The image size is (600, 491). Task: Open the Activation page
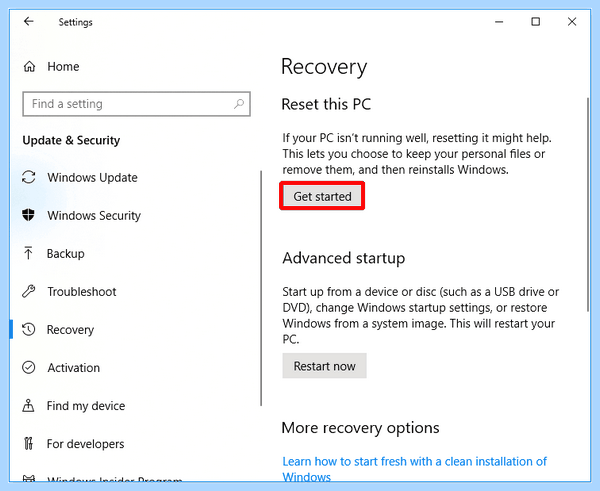pos(73,368)
